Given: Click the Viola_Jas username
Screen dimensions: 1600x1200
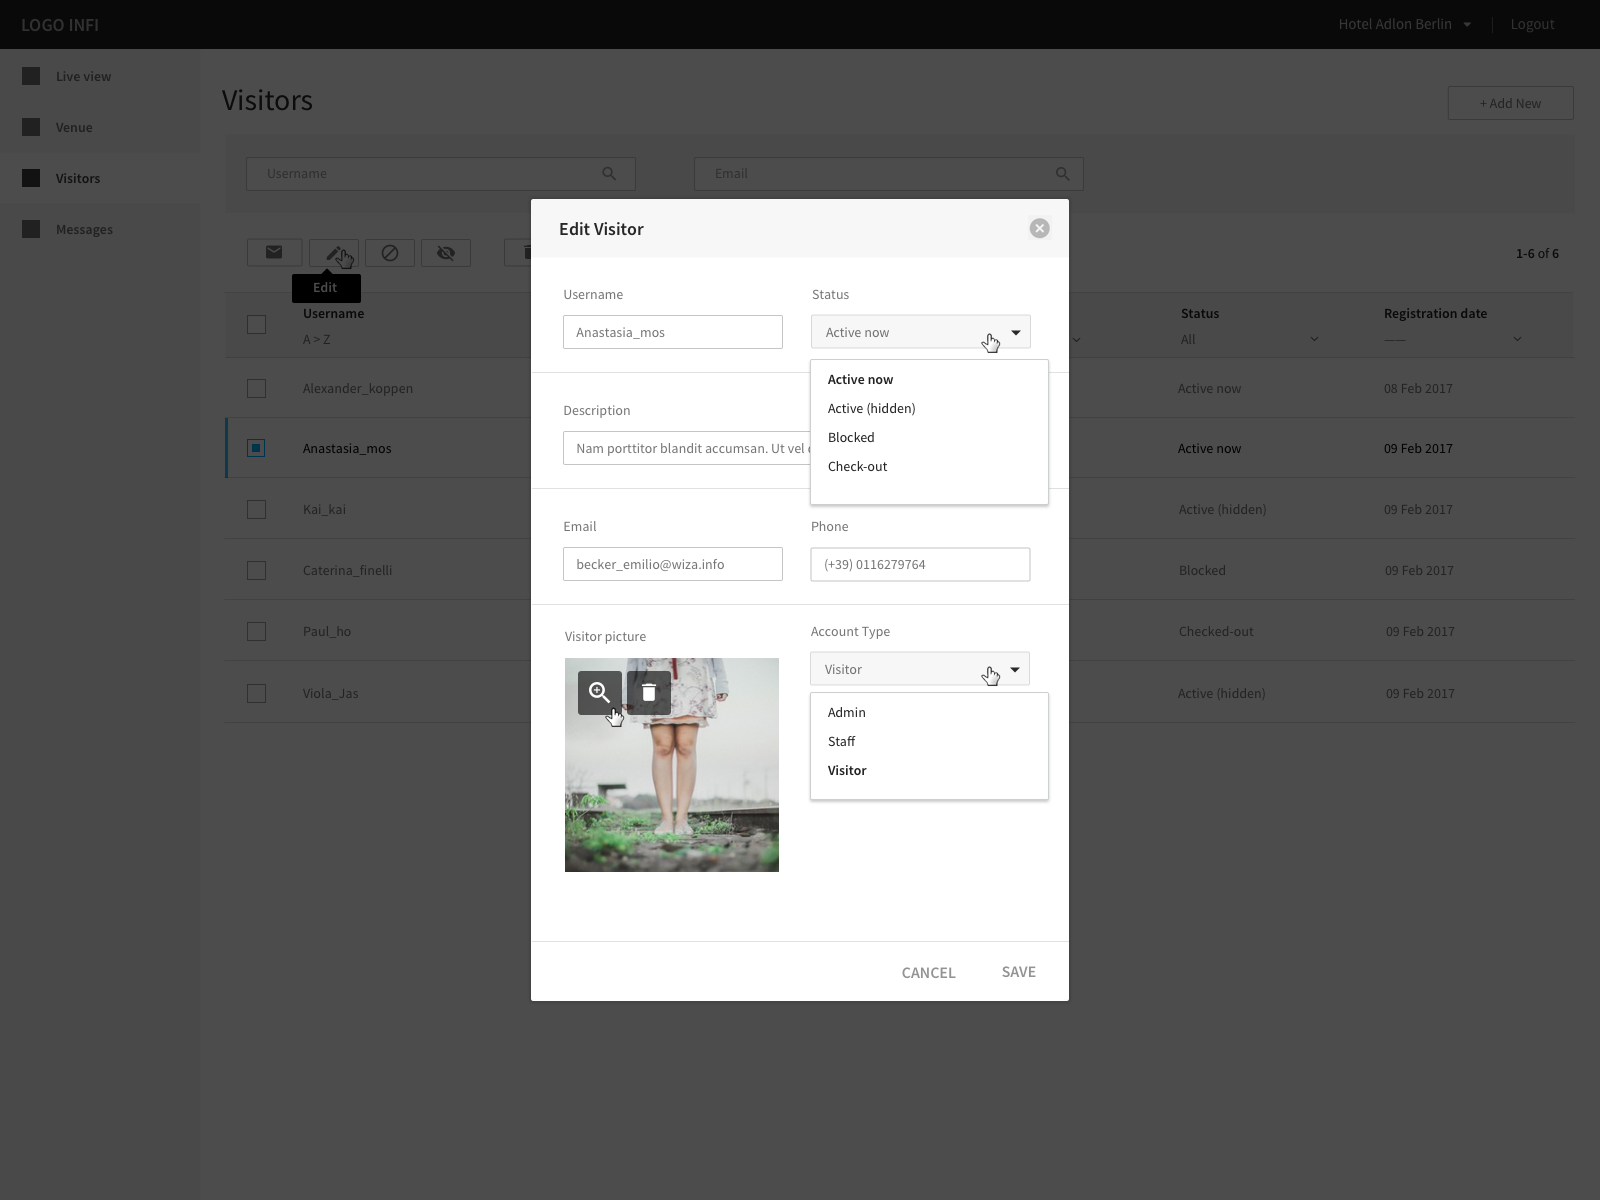Looking at the screenshot, I should [330, 693].
